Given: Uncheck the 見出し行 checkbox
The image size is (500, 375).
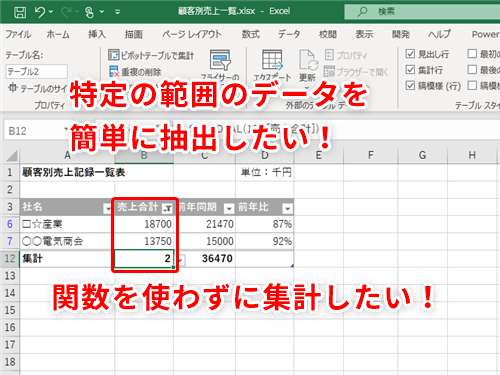Looking at the screenshot, I should pos(410,54).
